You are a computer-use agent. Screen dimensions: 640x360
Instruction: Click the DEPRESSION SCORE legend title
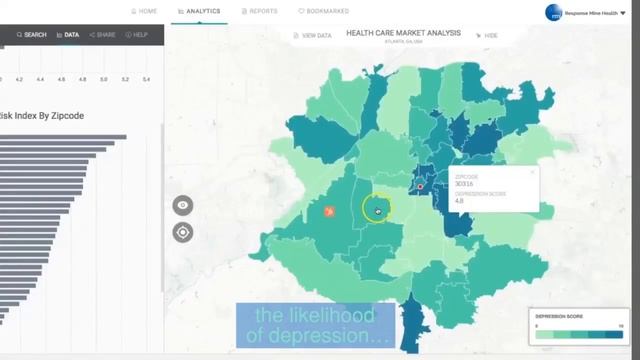[559, 316]
